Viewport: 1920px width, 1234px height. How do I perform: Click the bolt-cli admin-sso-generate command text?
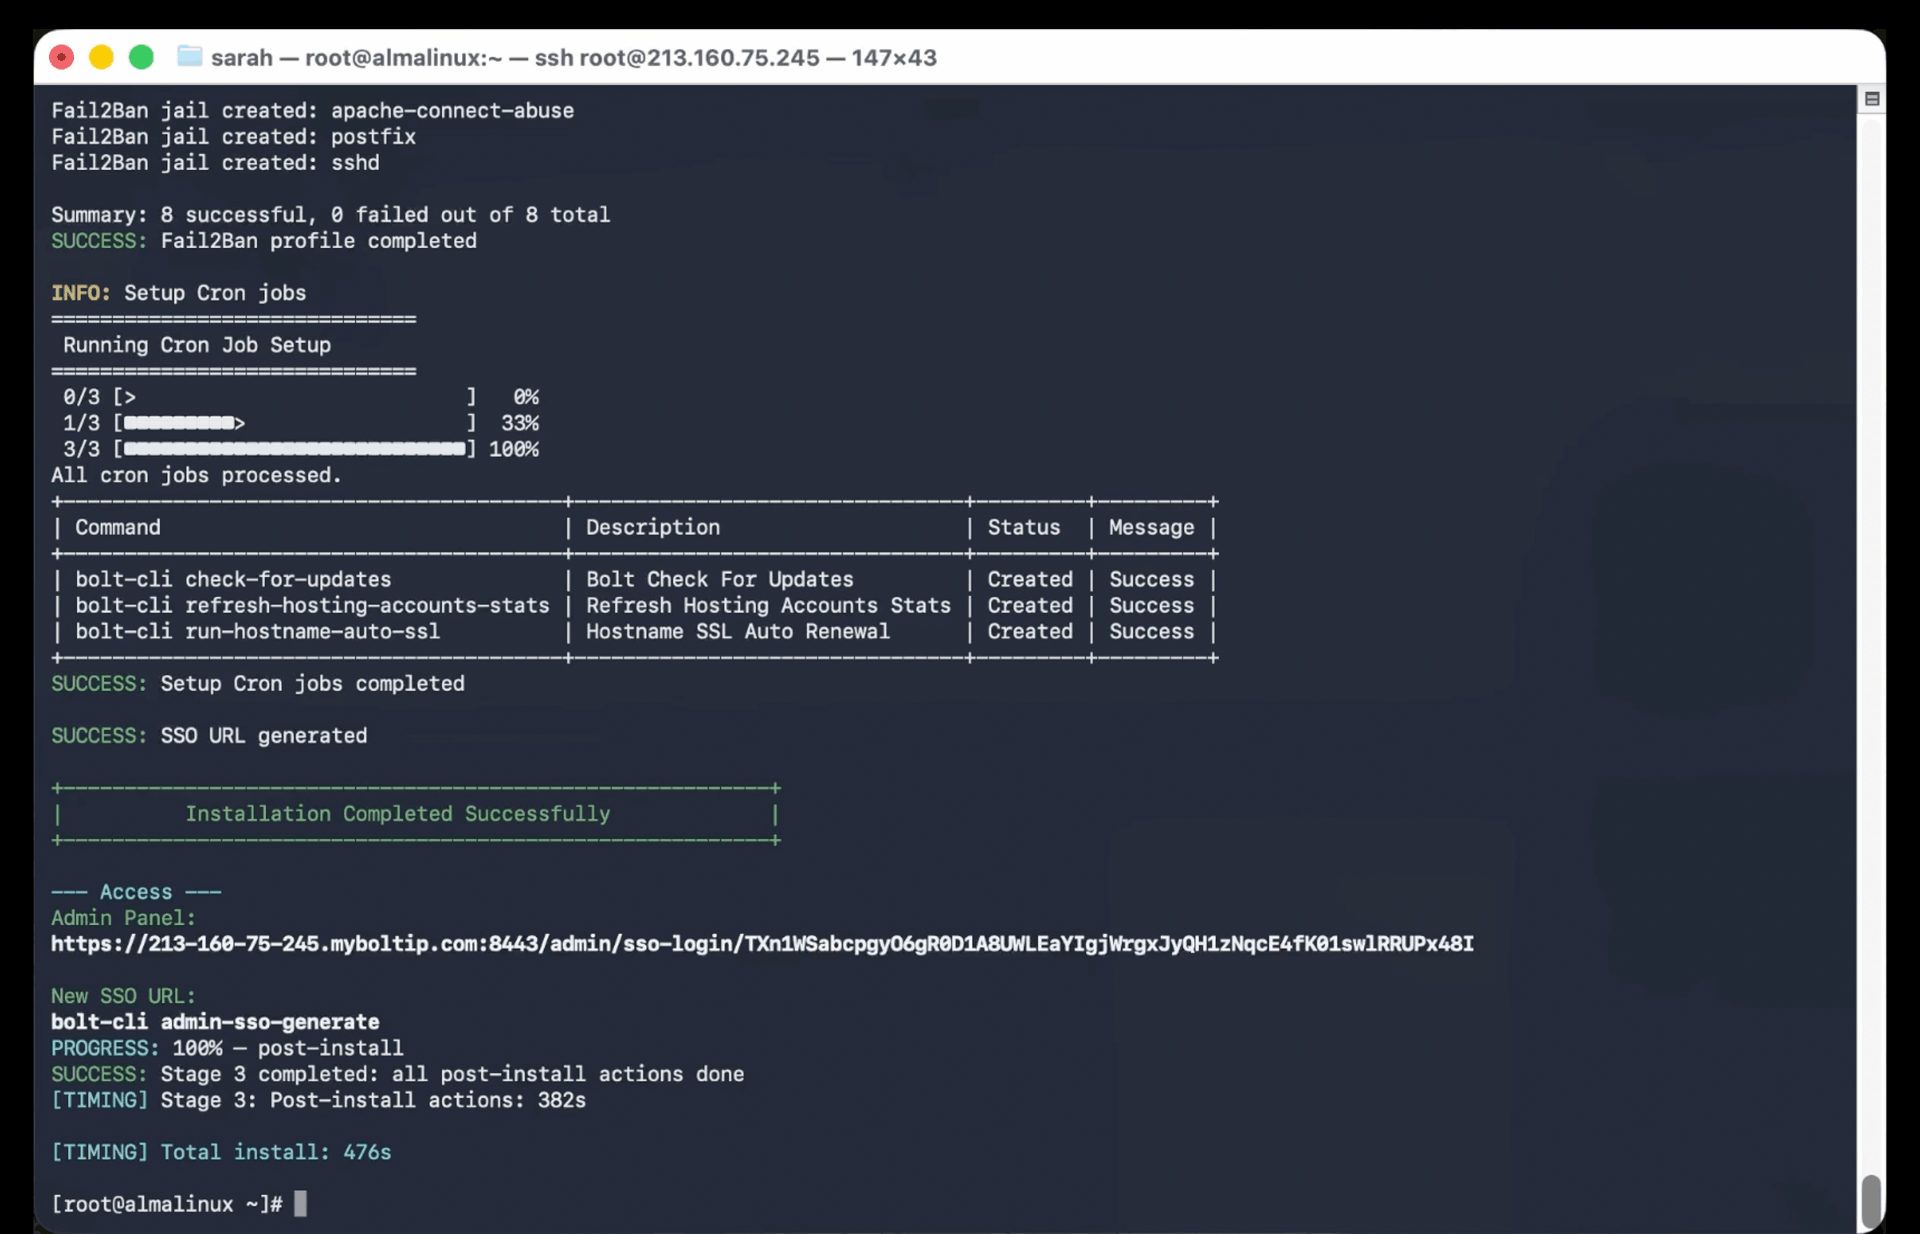[215, 1022]
